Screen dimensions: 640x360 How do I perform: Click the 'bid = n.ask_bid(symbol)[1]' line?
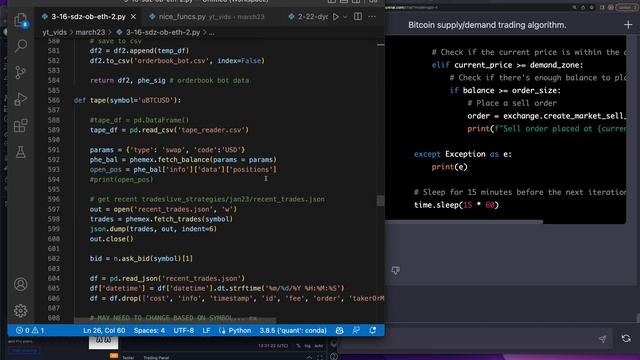[141, 258]
